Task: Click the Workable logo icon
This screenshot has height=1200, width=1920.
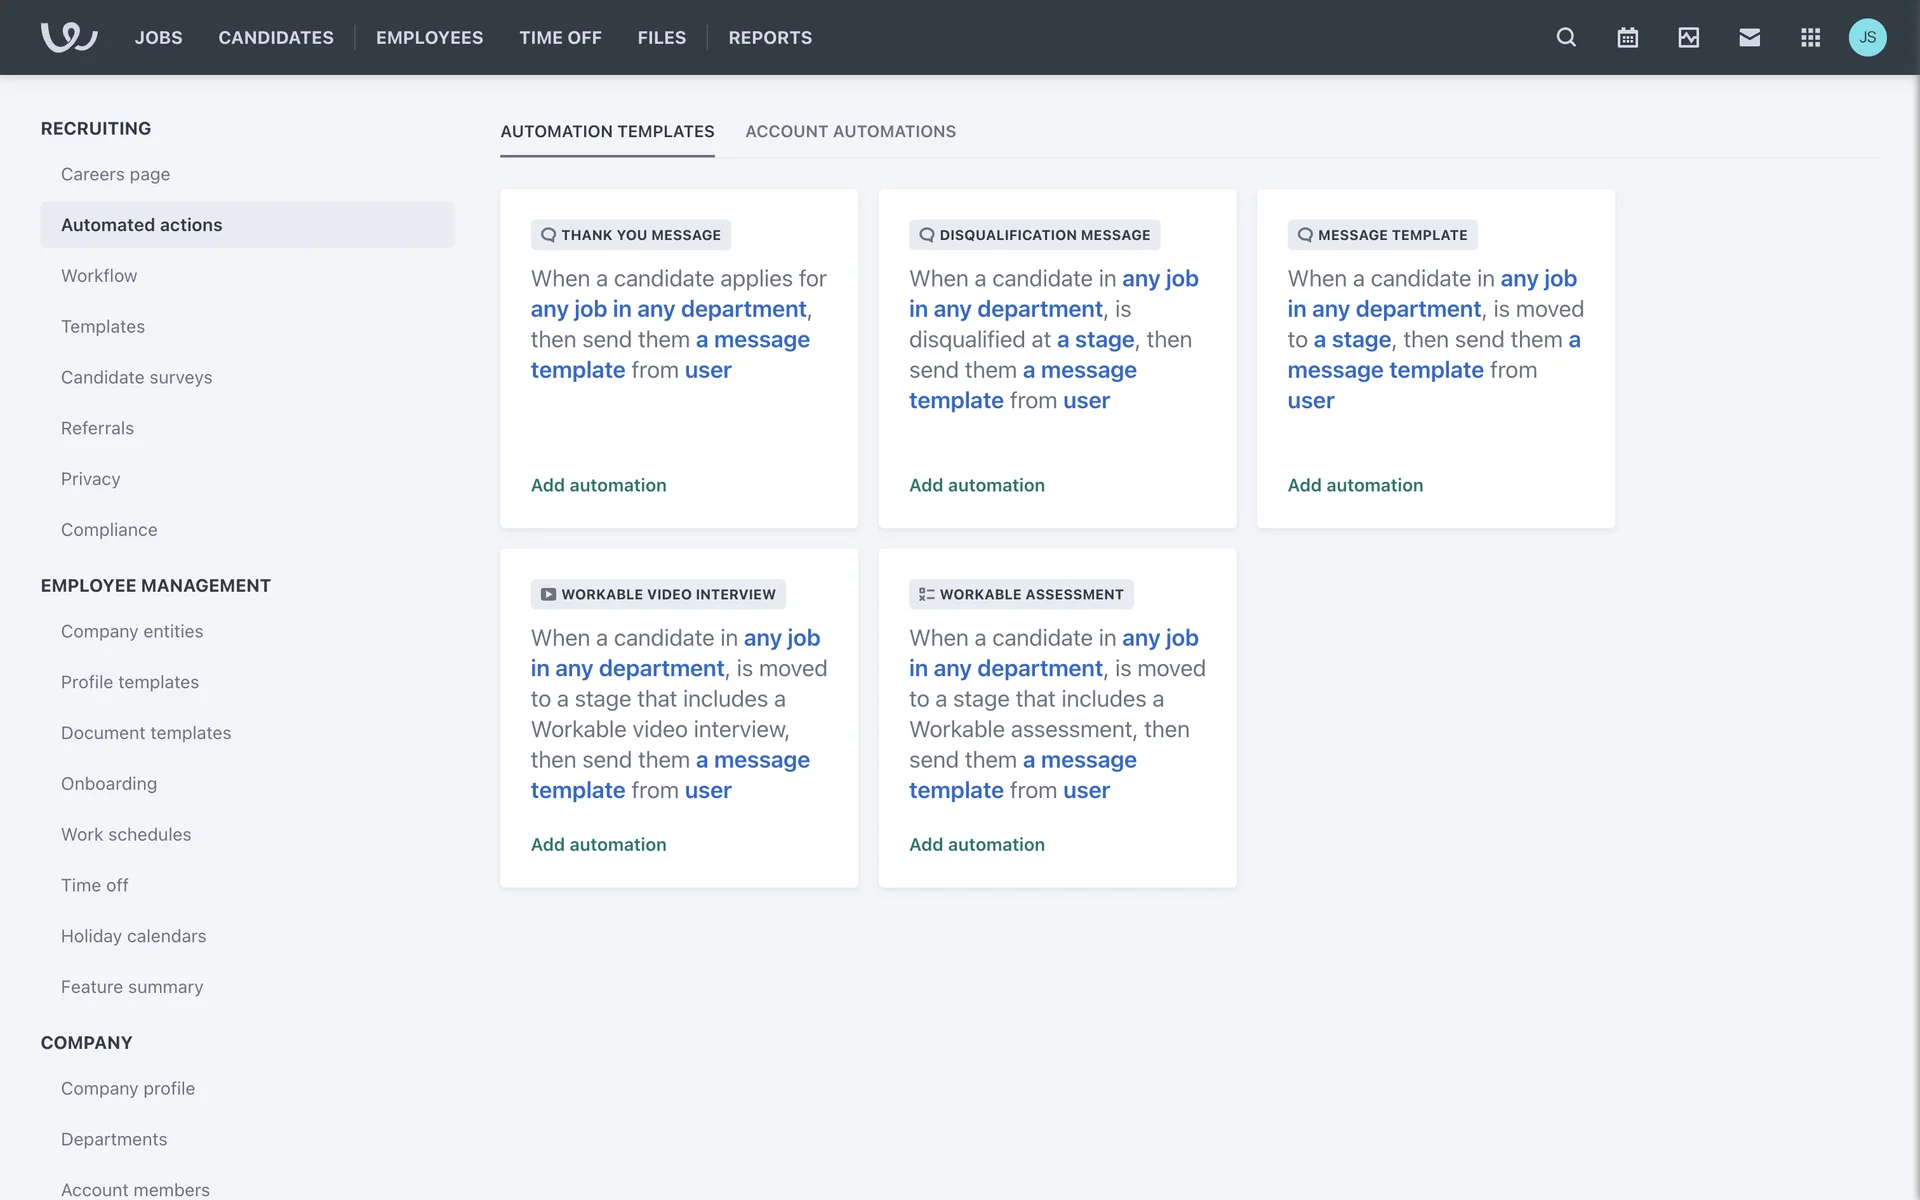Action: pyautogui.click(x=68, y=37)
